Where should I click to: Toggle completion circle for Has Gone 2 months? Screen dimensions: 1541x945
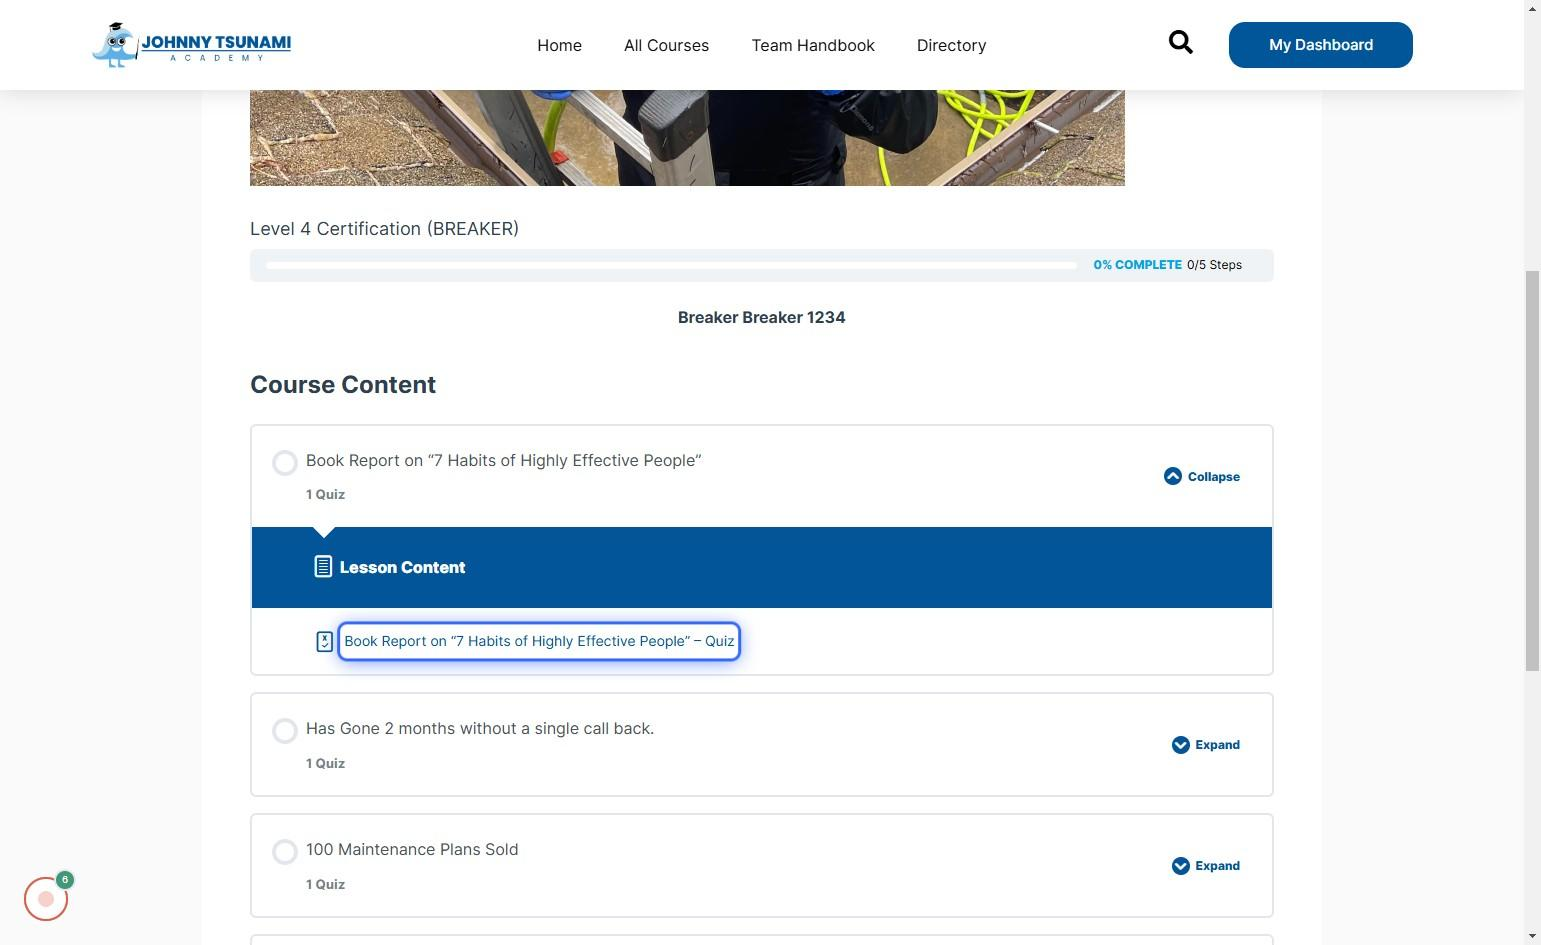click(285, 731)
